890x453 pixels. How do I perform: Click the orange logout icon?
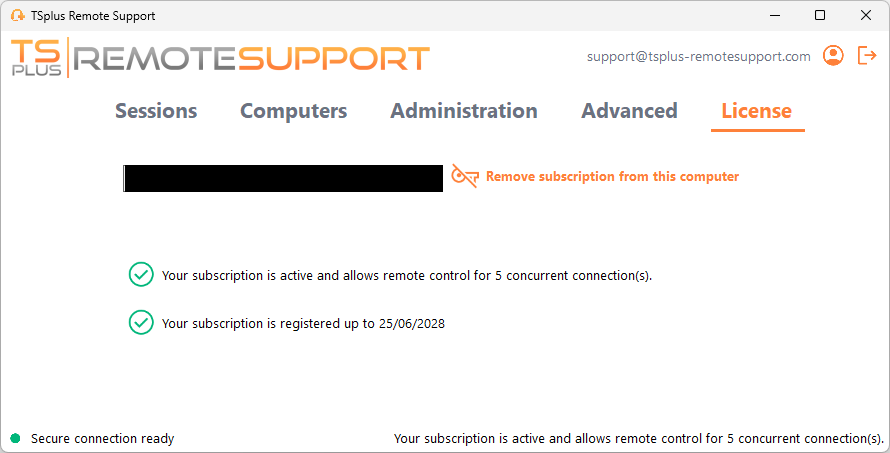[867, 56]
